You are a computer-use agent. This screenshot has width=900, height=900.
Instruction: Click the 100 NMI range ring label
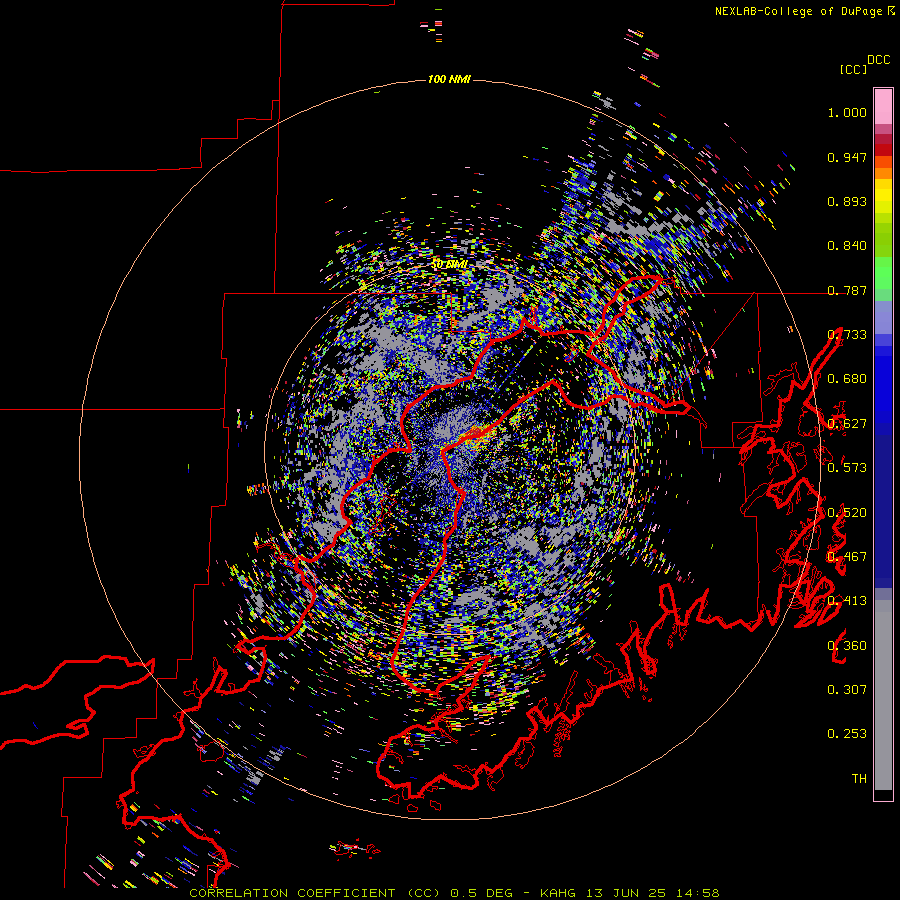click(449, 79)
